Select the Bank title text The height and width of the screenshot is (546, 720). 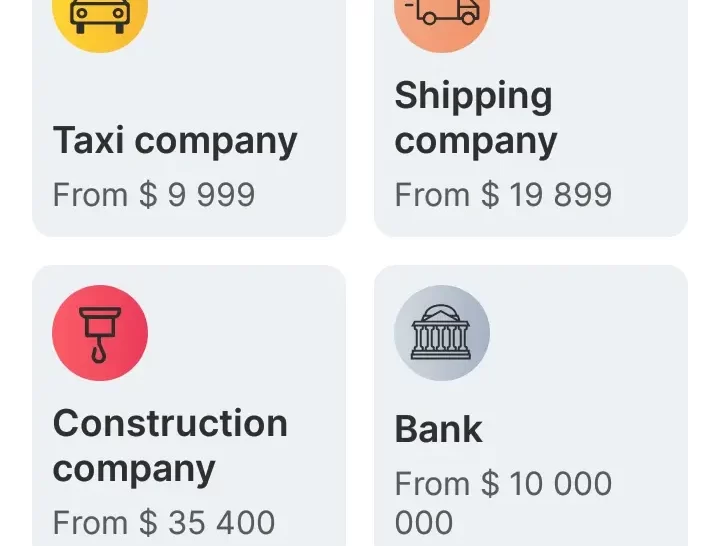439,429
